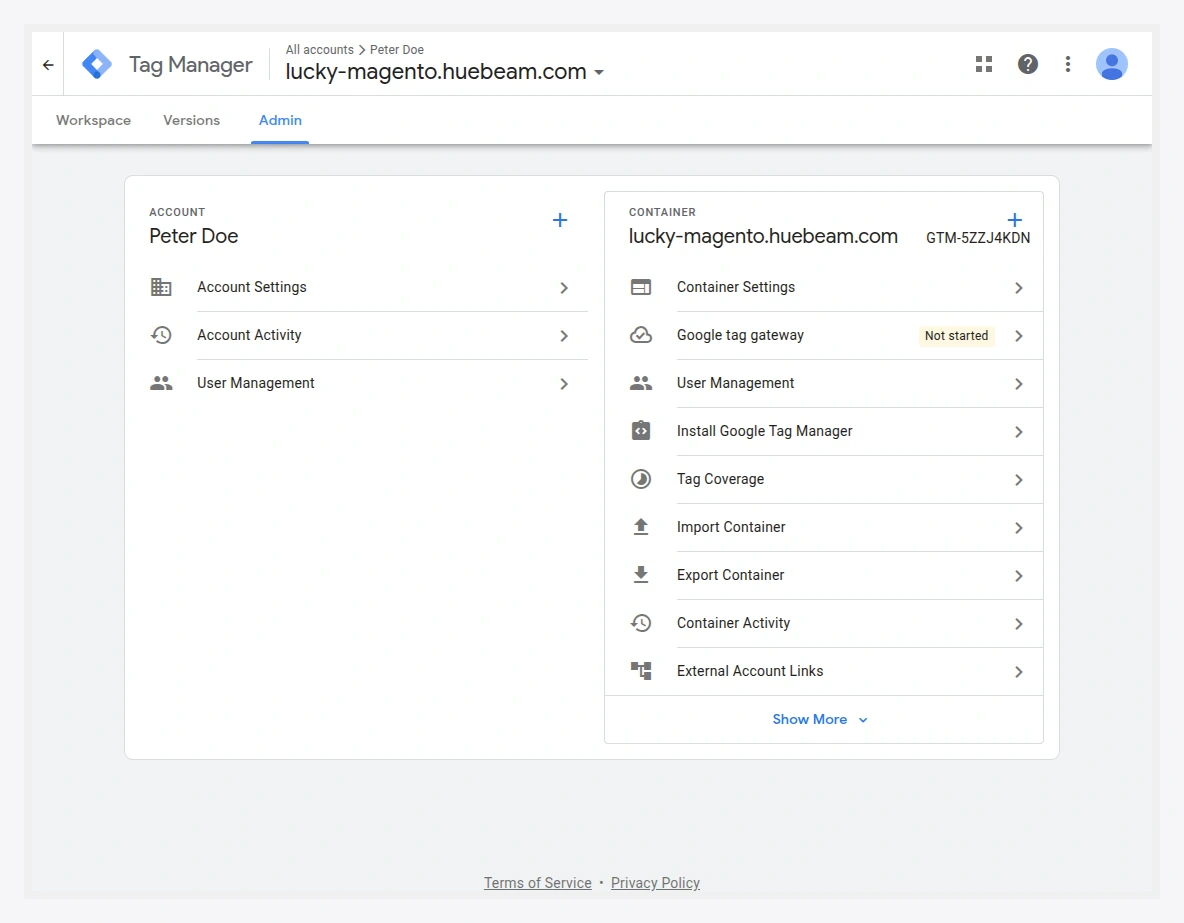The image size is (1184, 923).
Task: Open the Google apps grid icon
Action: coord(983,64)
